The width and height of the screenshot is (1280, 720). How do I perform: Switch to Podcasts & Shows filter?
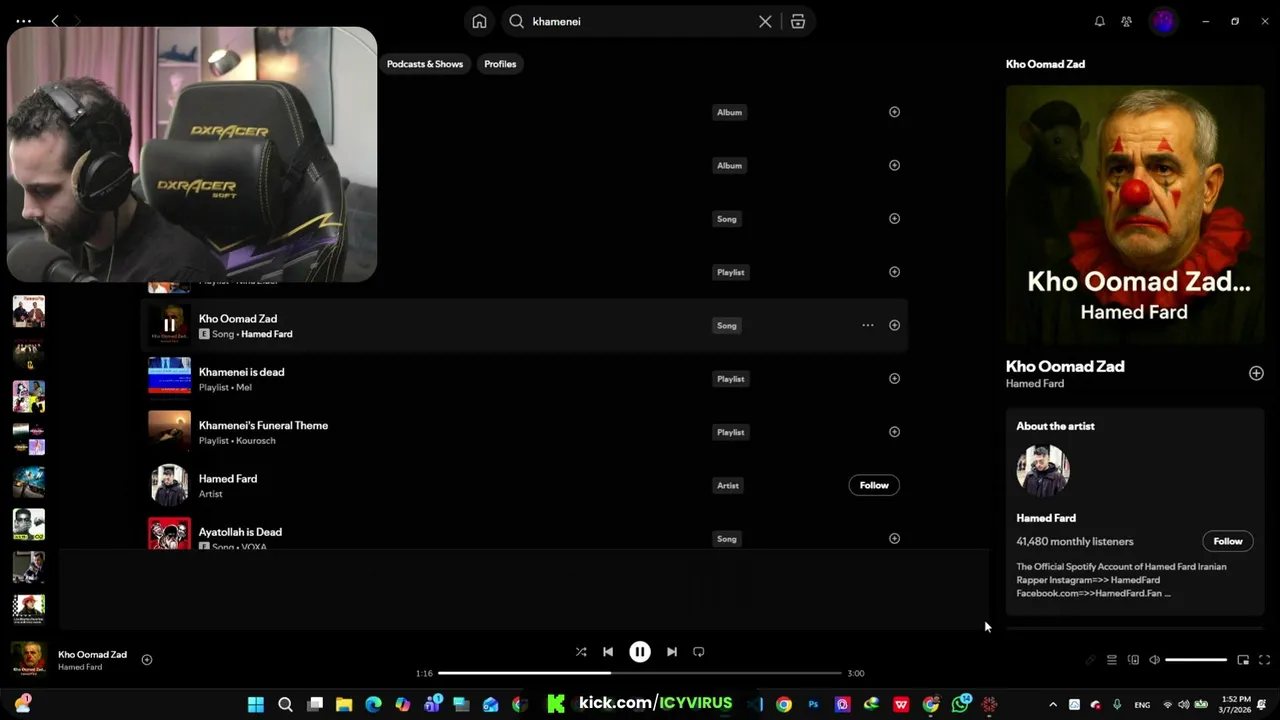coord(425,64)
